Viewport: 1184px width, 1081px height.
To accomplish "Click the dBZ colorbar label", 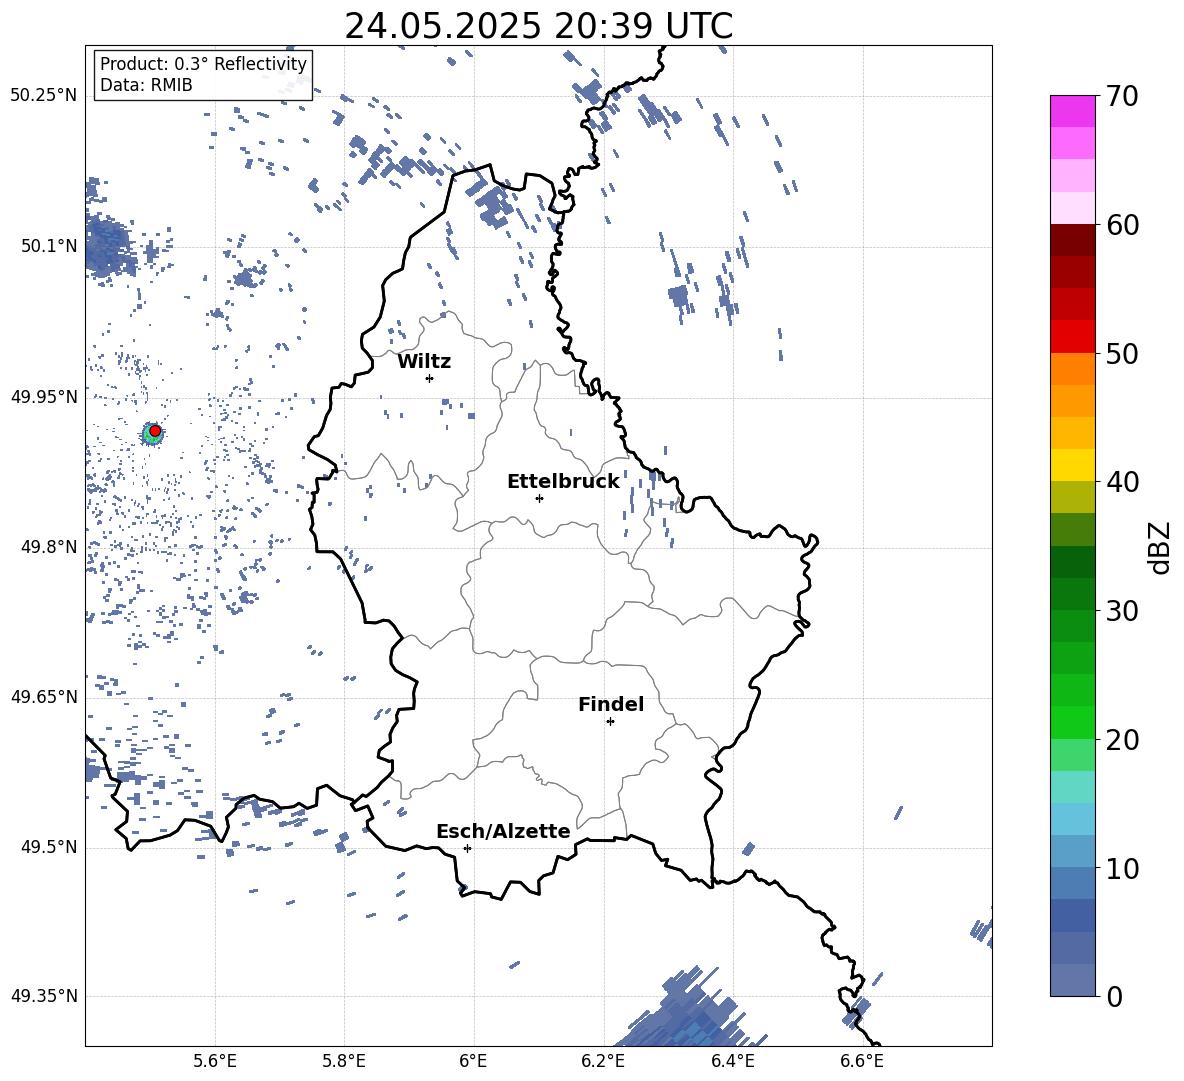I will [1158, 547].
